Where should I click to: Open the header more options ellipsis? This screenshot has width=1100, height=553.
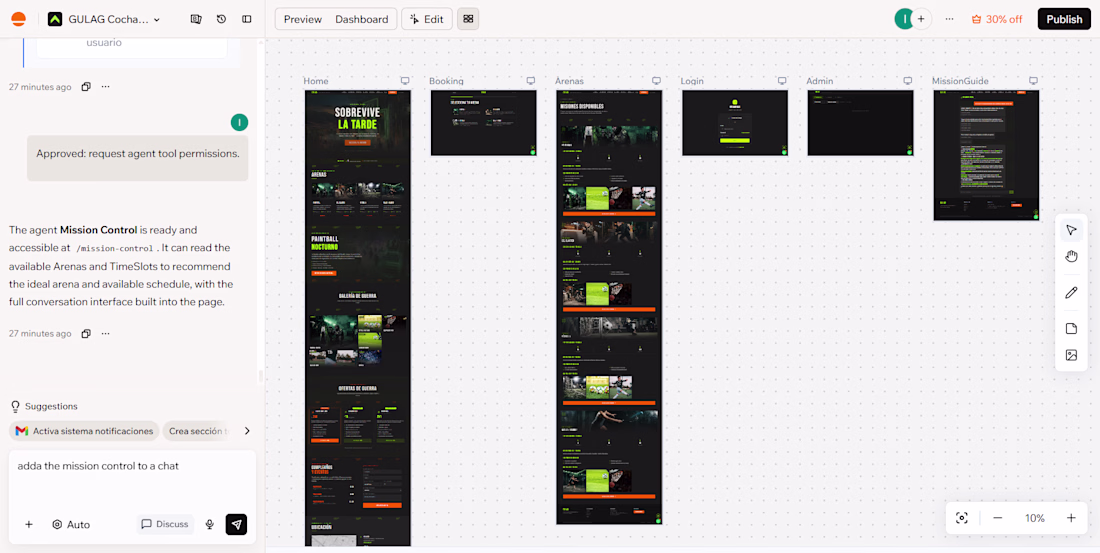coord(950,20)
